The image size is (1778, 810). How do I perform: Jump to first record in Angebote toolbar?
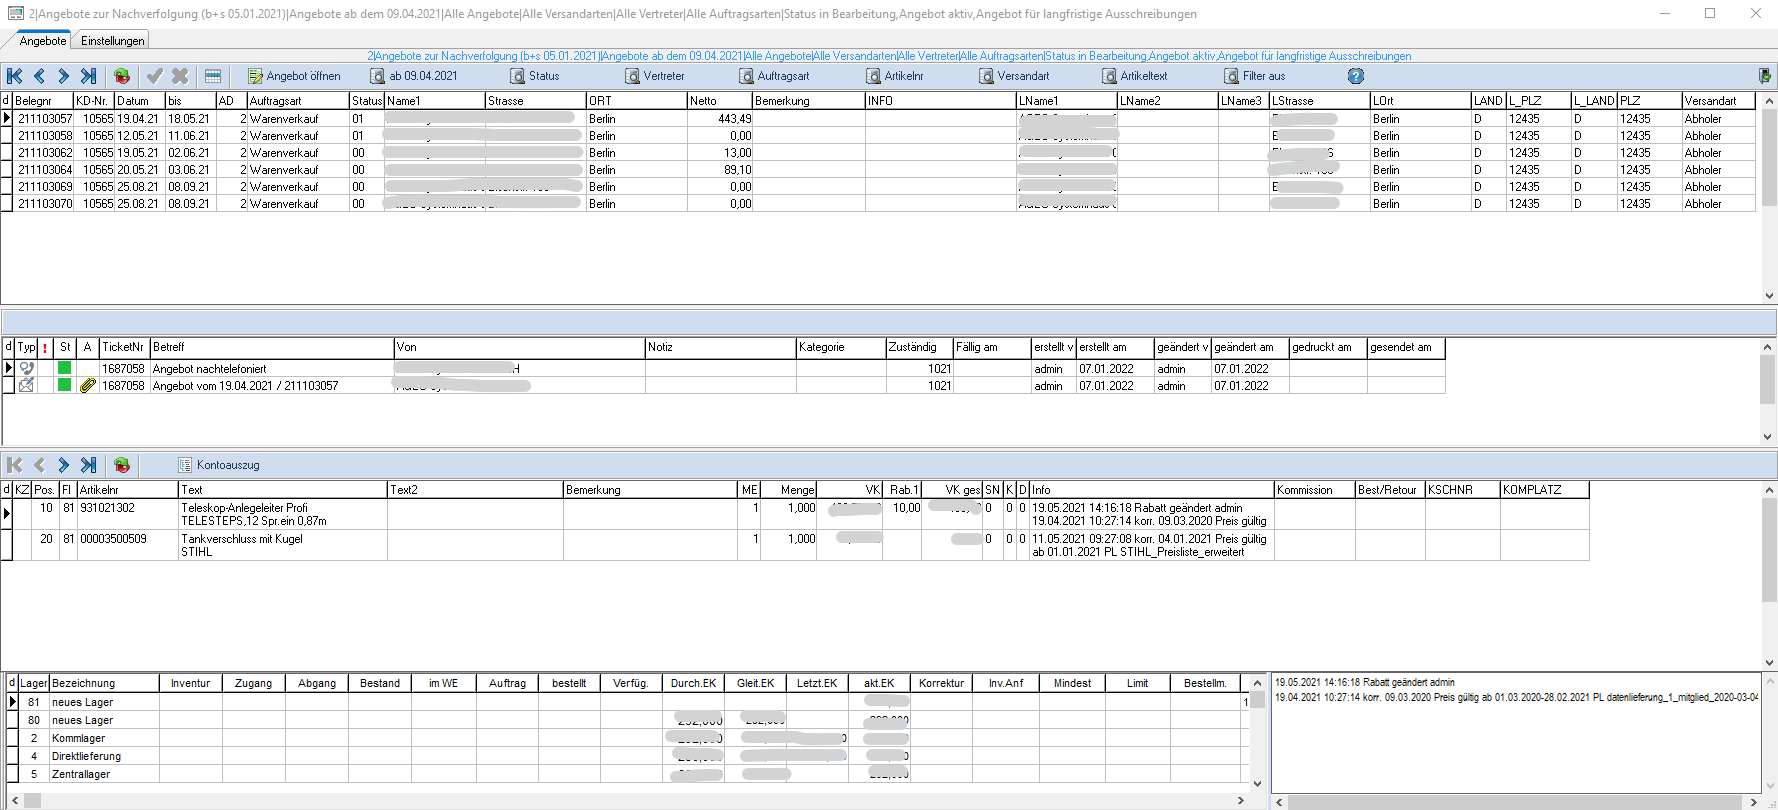point(15,76)
